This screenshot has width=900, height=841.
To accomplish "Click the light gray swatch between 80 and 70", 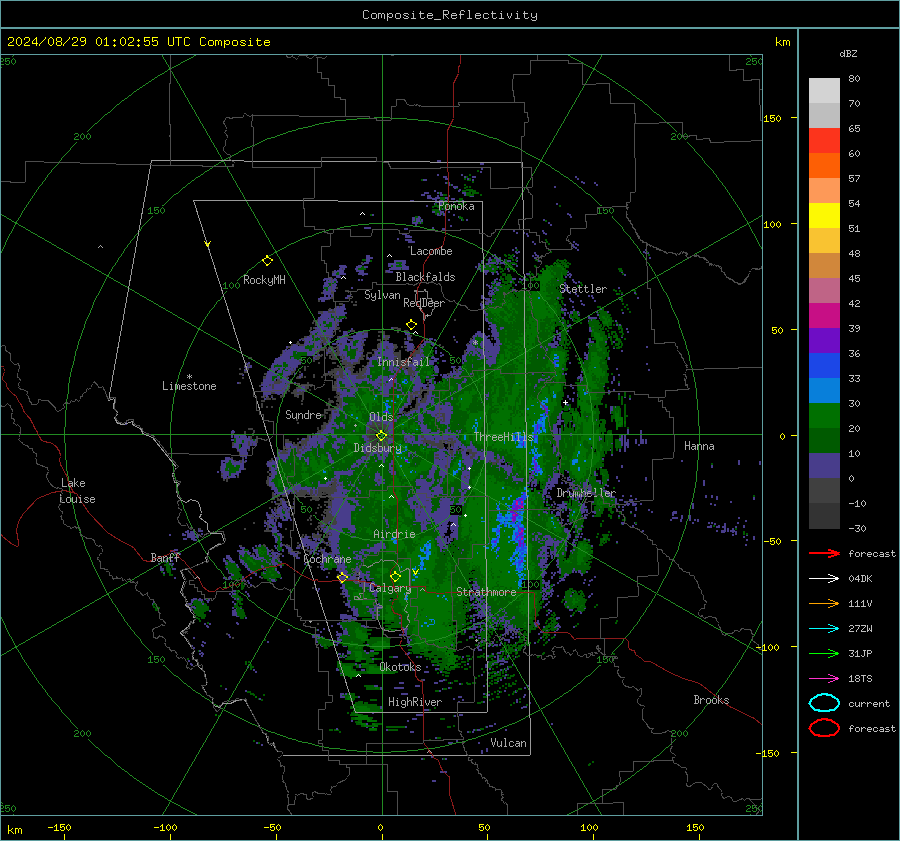I will [x=824, y=91].
